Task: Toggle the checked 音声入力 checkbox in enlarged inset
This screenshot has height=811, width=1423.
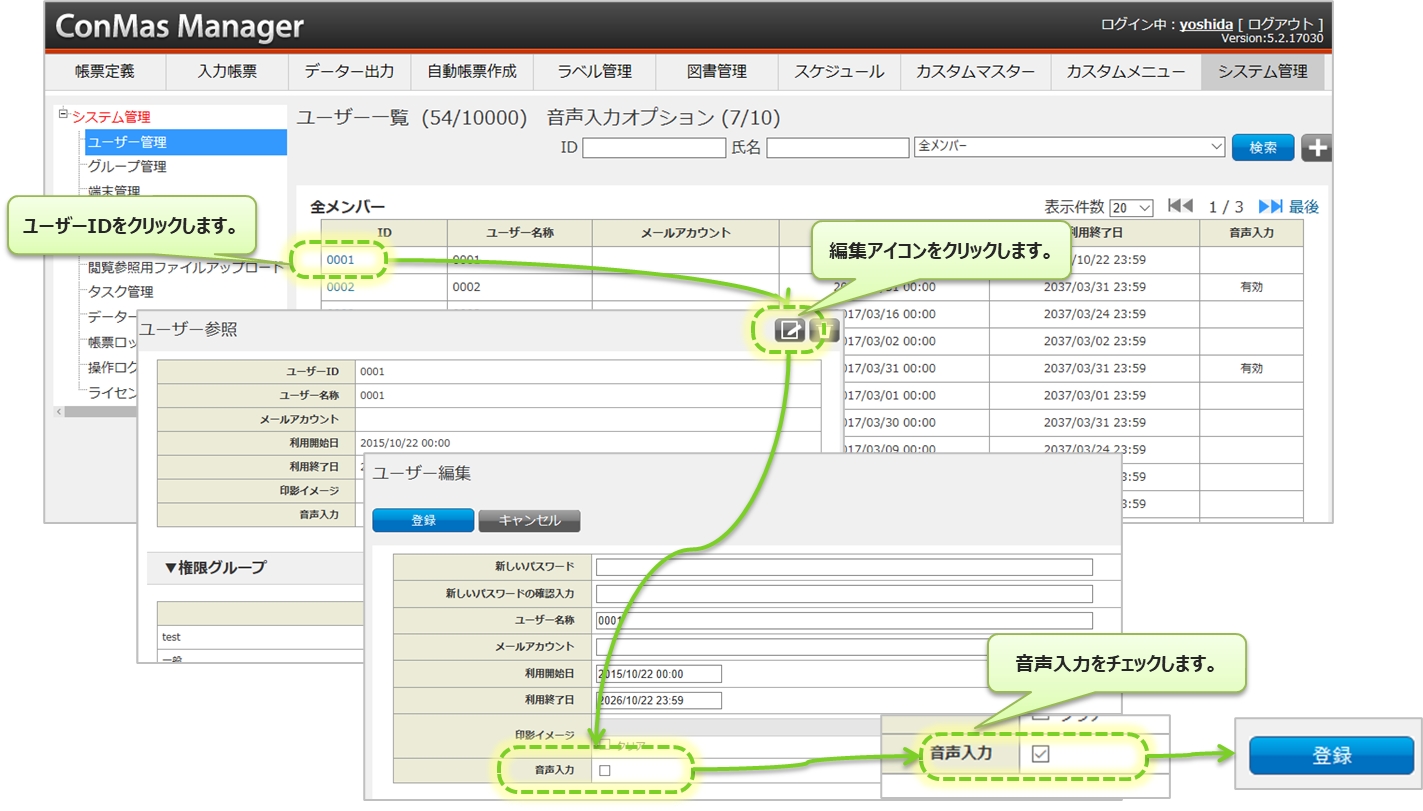Action: pos(1040,754)
